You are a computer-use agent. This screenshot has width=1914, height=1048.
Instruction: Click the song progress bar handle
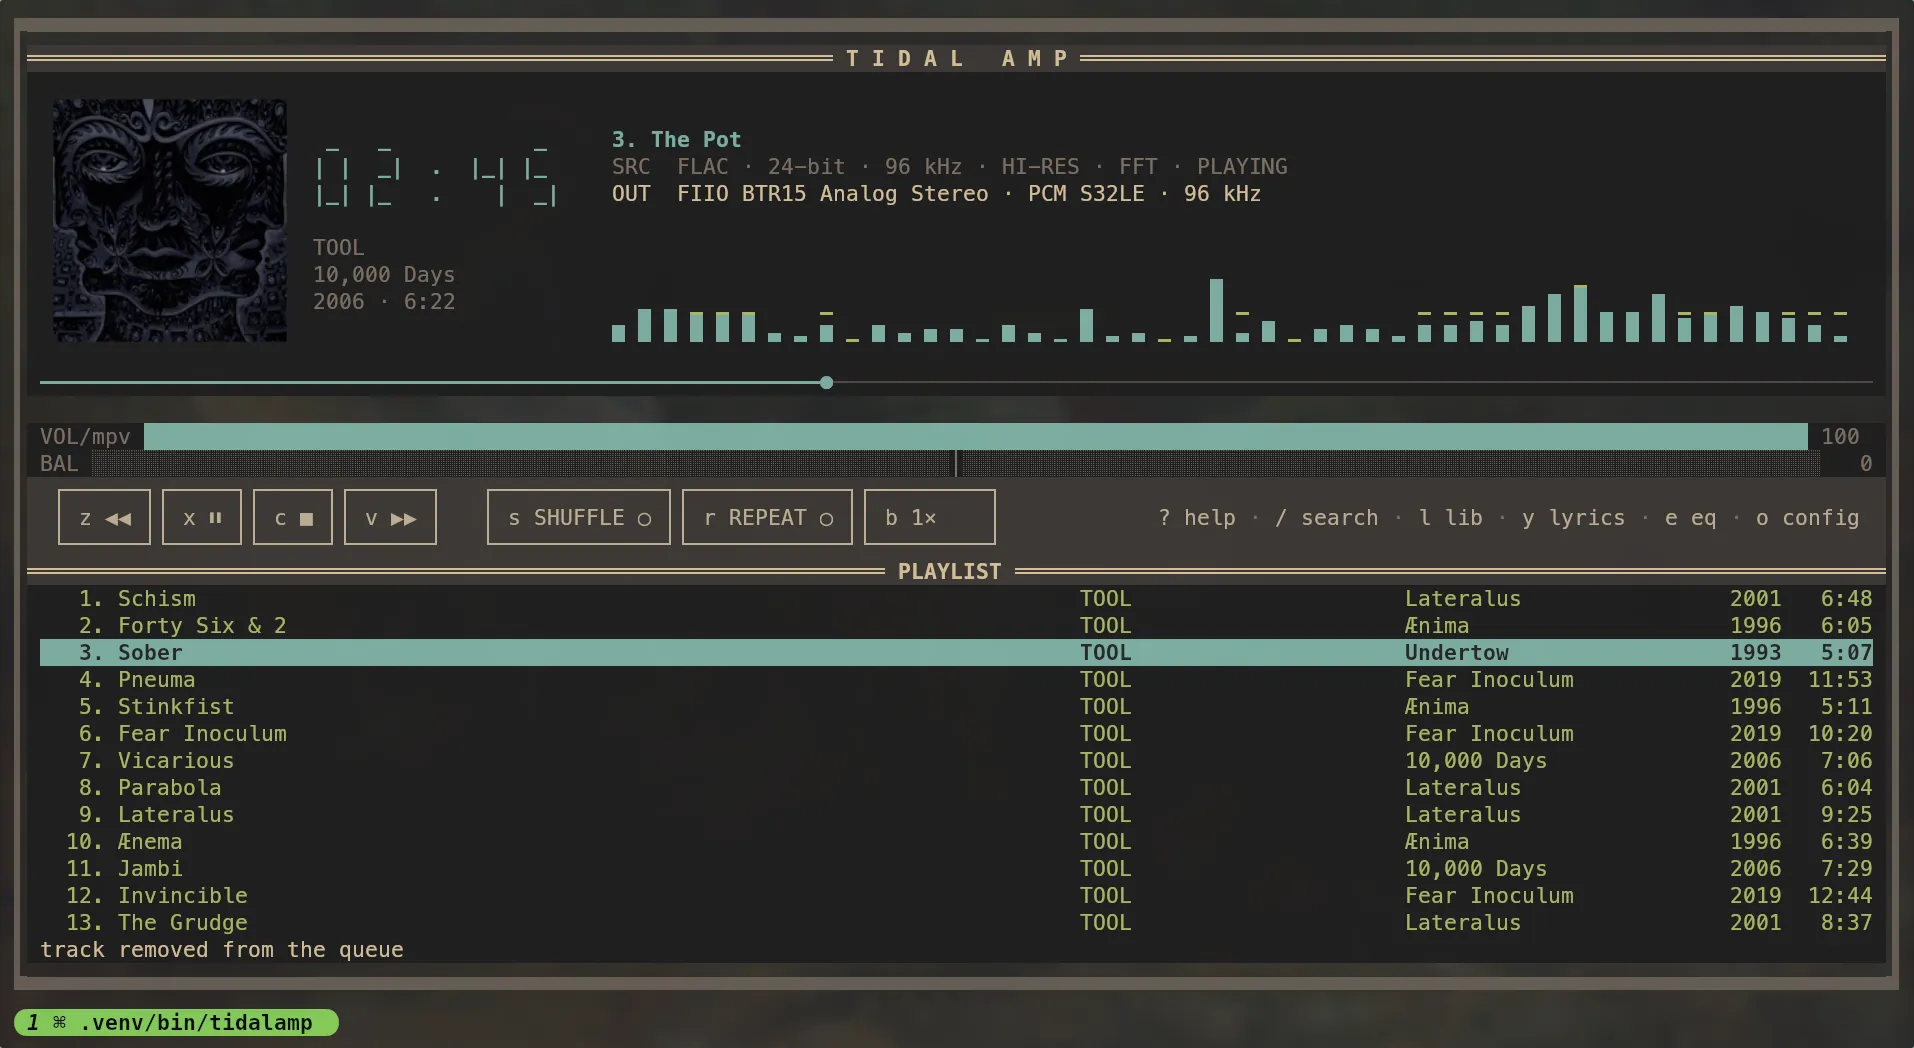(826, 383)
